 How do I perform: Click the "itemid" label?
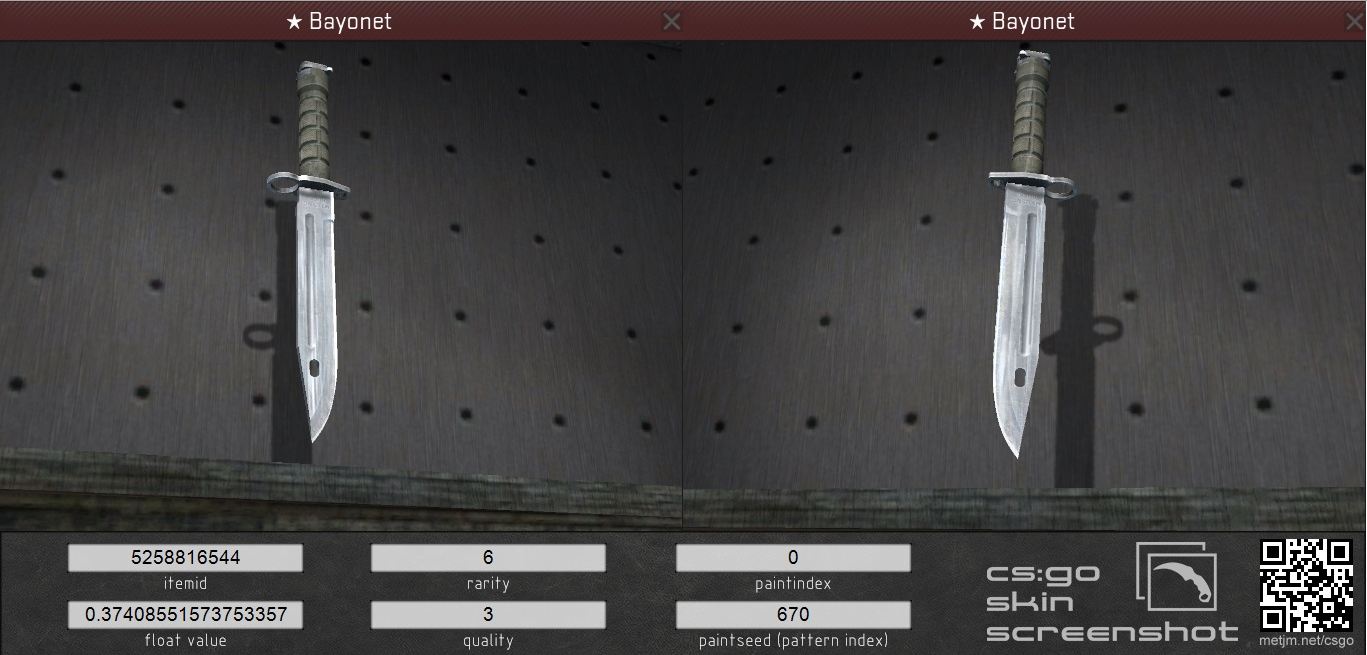coord(185,583)
